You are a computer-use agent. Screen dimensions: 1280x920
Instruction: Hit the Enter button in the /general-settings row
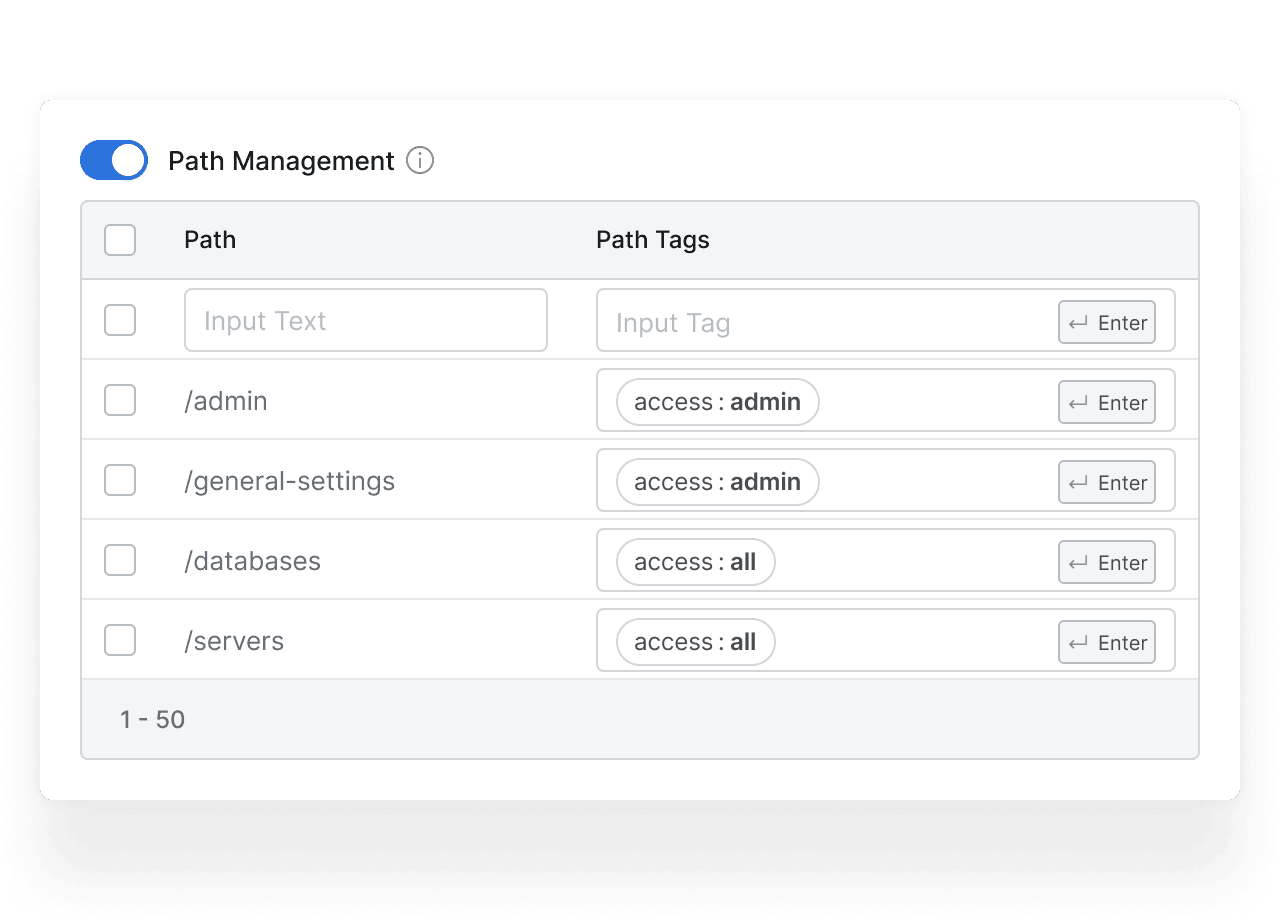1106,482
